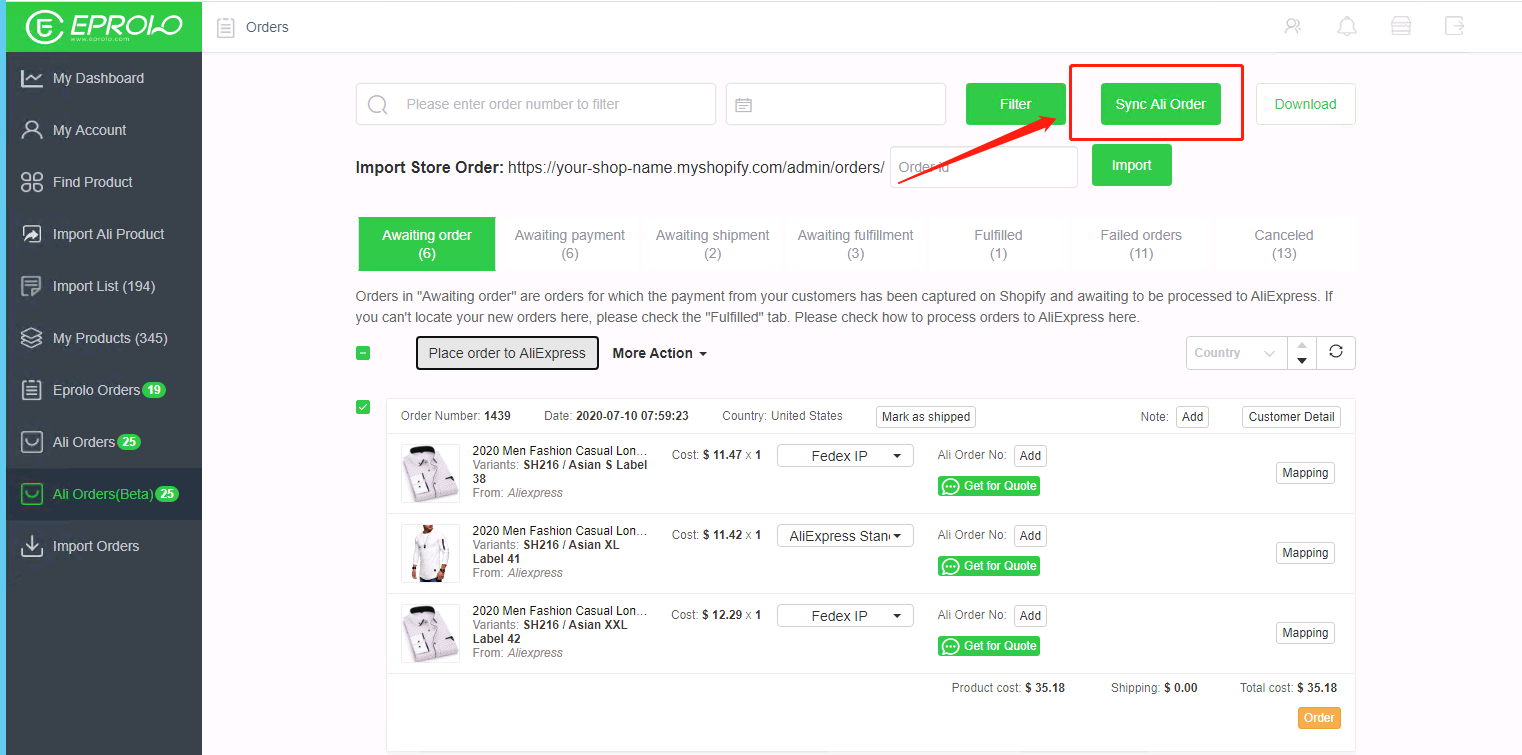Viewport: 1522px width, 755px height.
Task: Focus the Order id import field
Action: [984, 167]
